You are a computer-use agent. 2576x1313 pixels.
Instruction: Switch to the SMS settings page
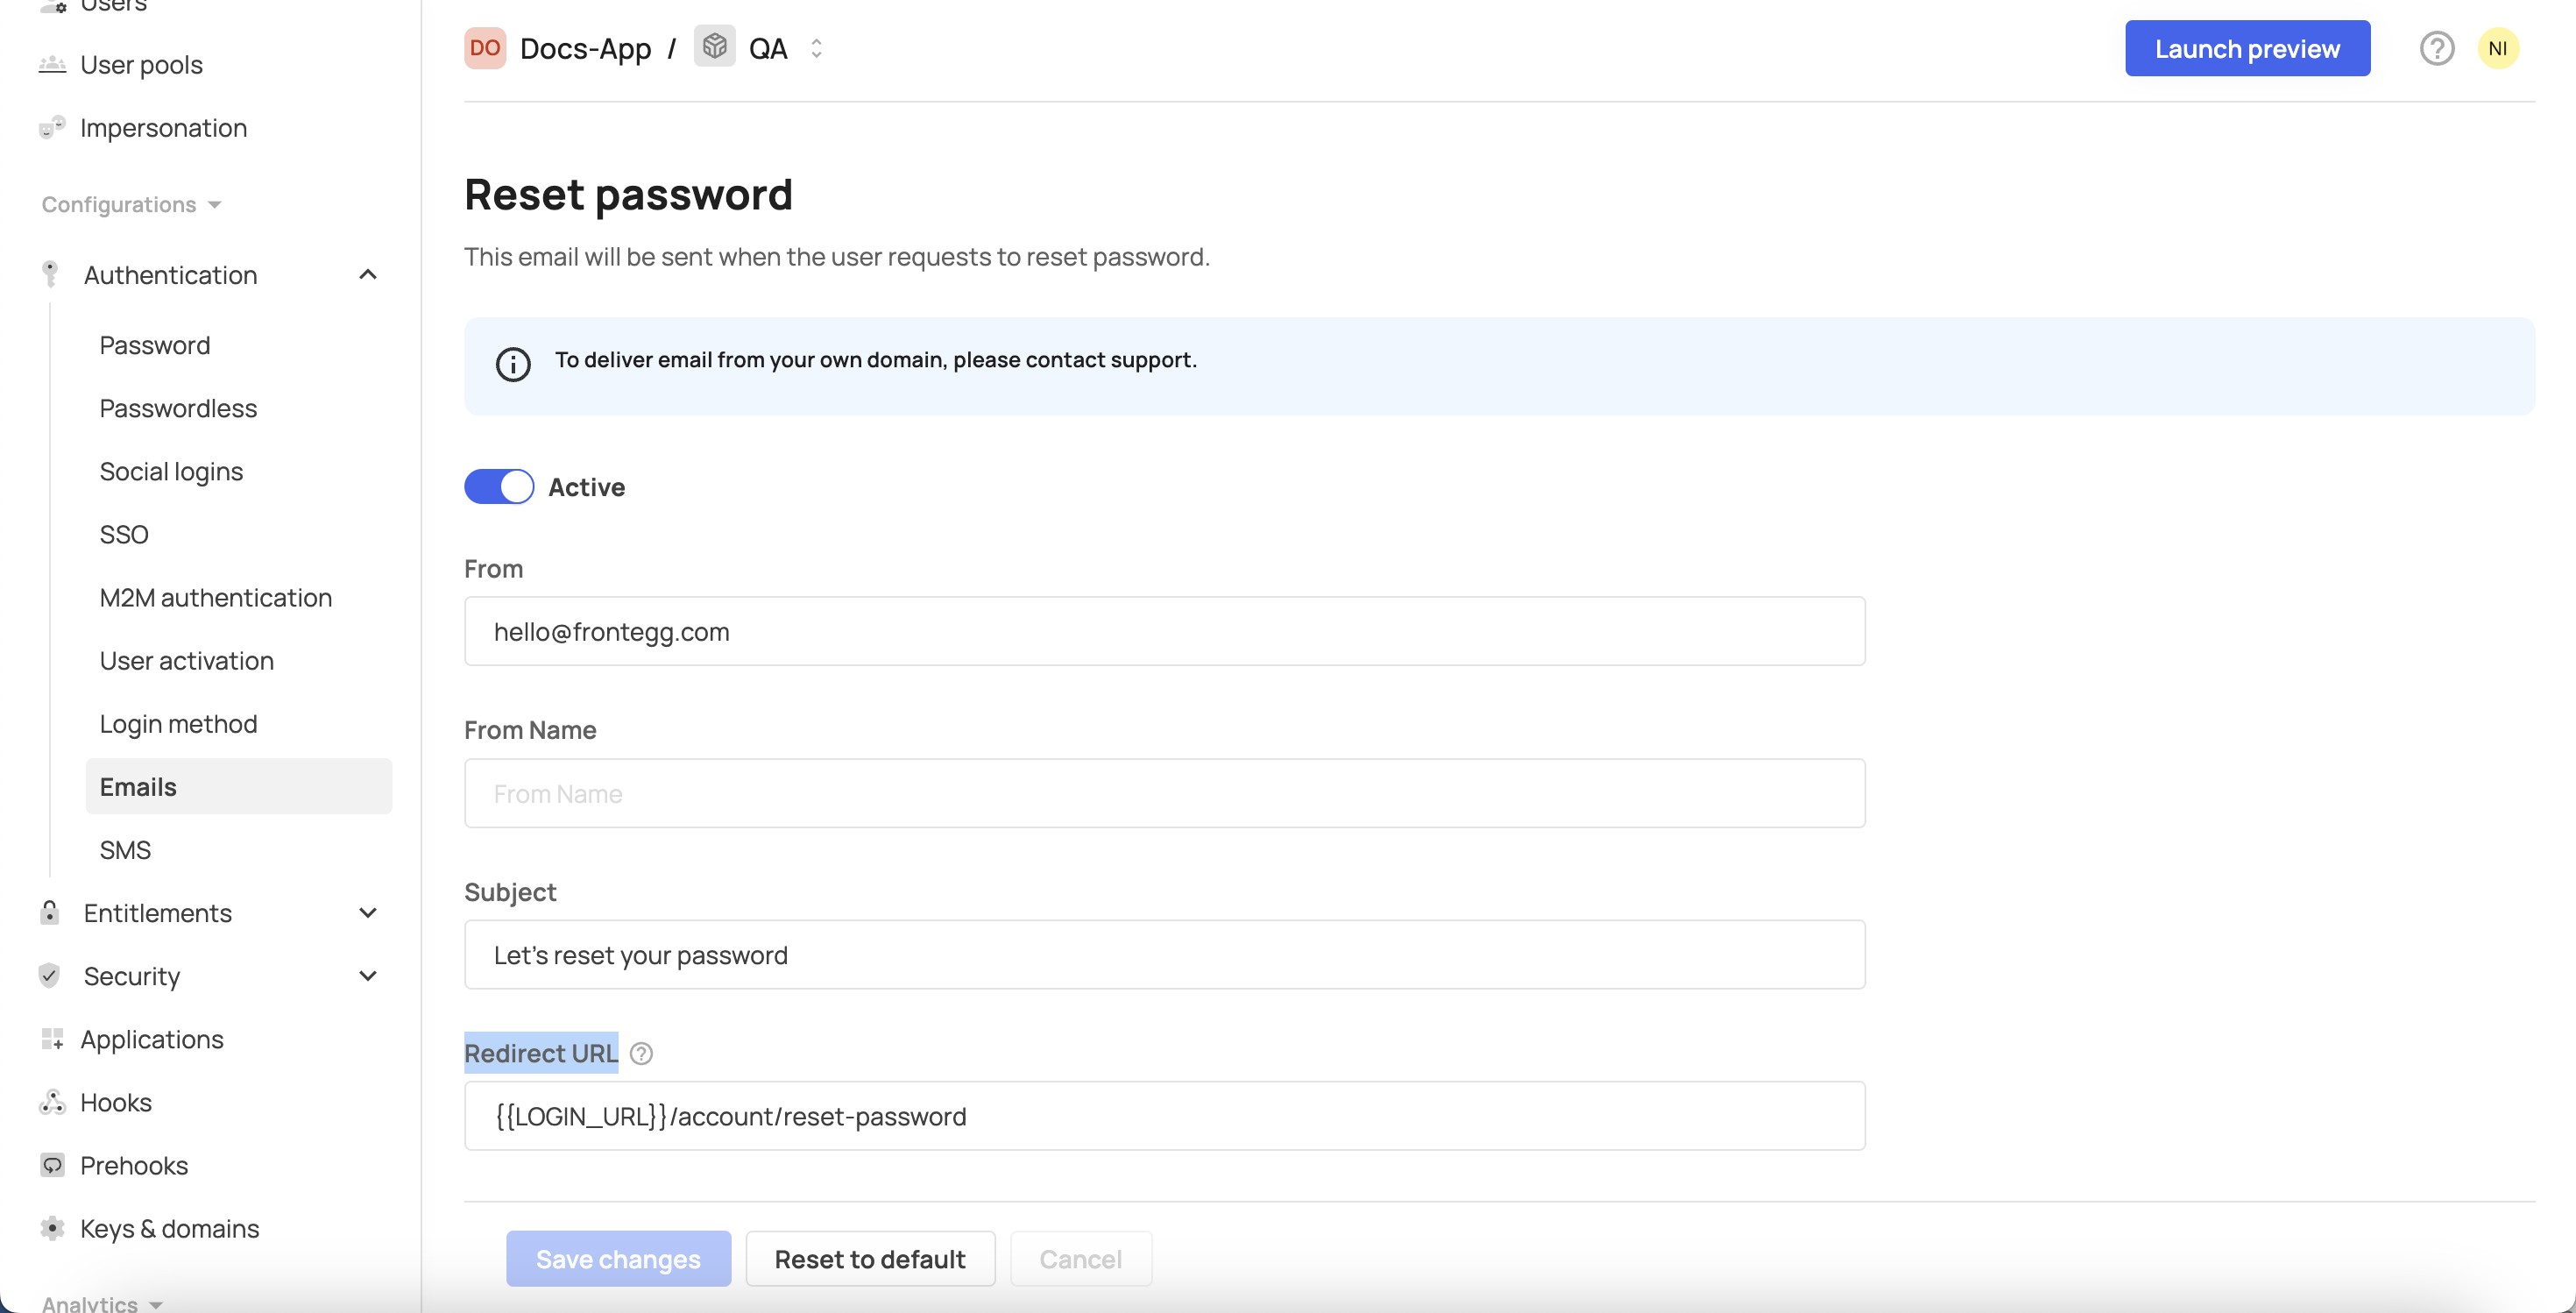125,849
